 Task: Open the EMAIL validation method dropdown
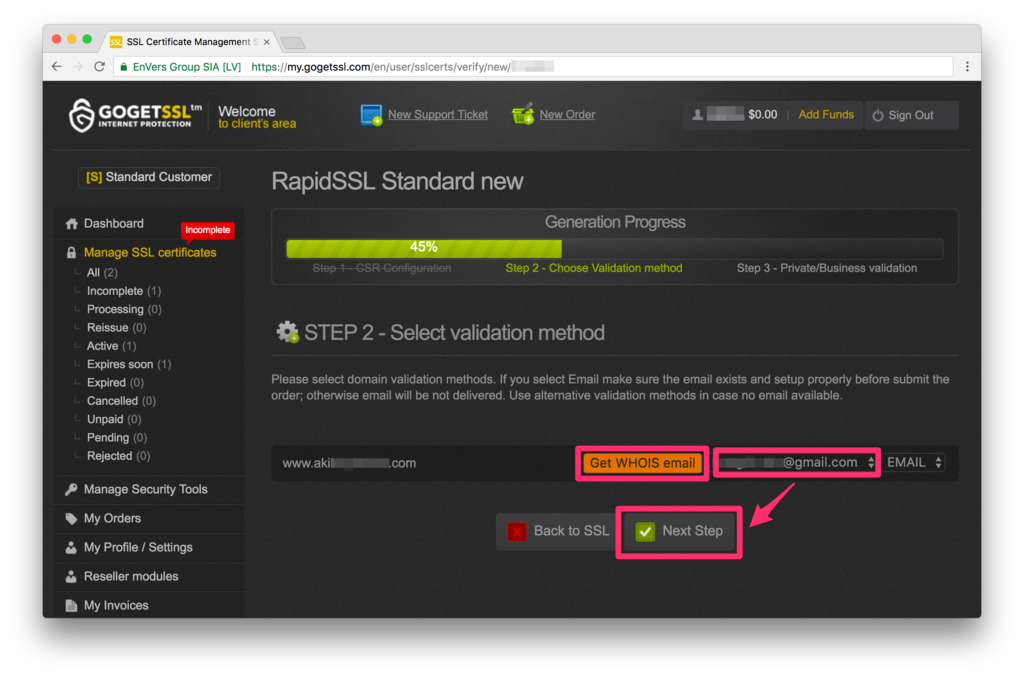(x=914, y=463)
